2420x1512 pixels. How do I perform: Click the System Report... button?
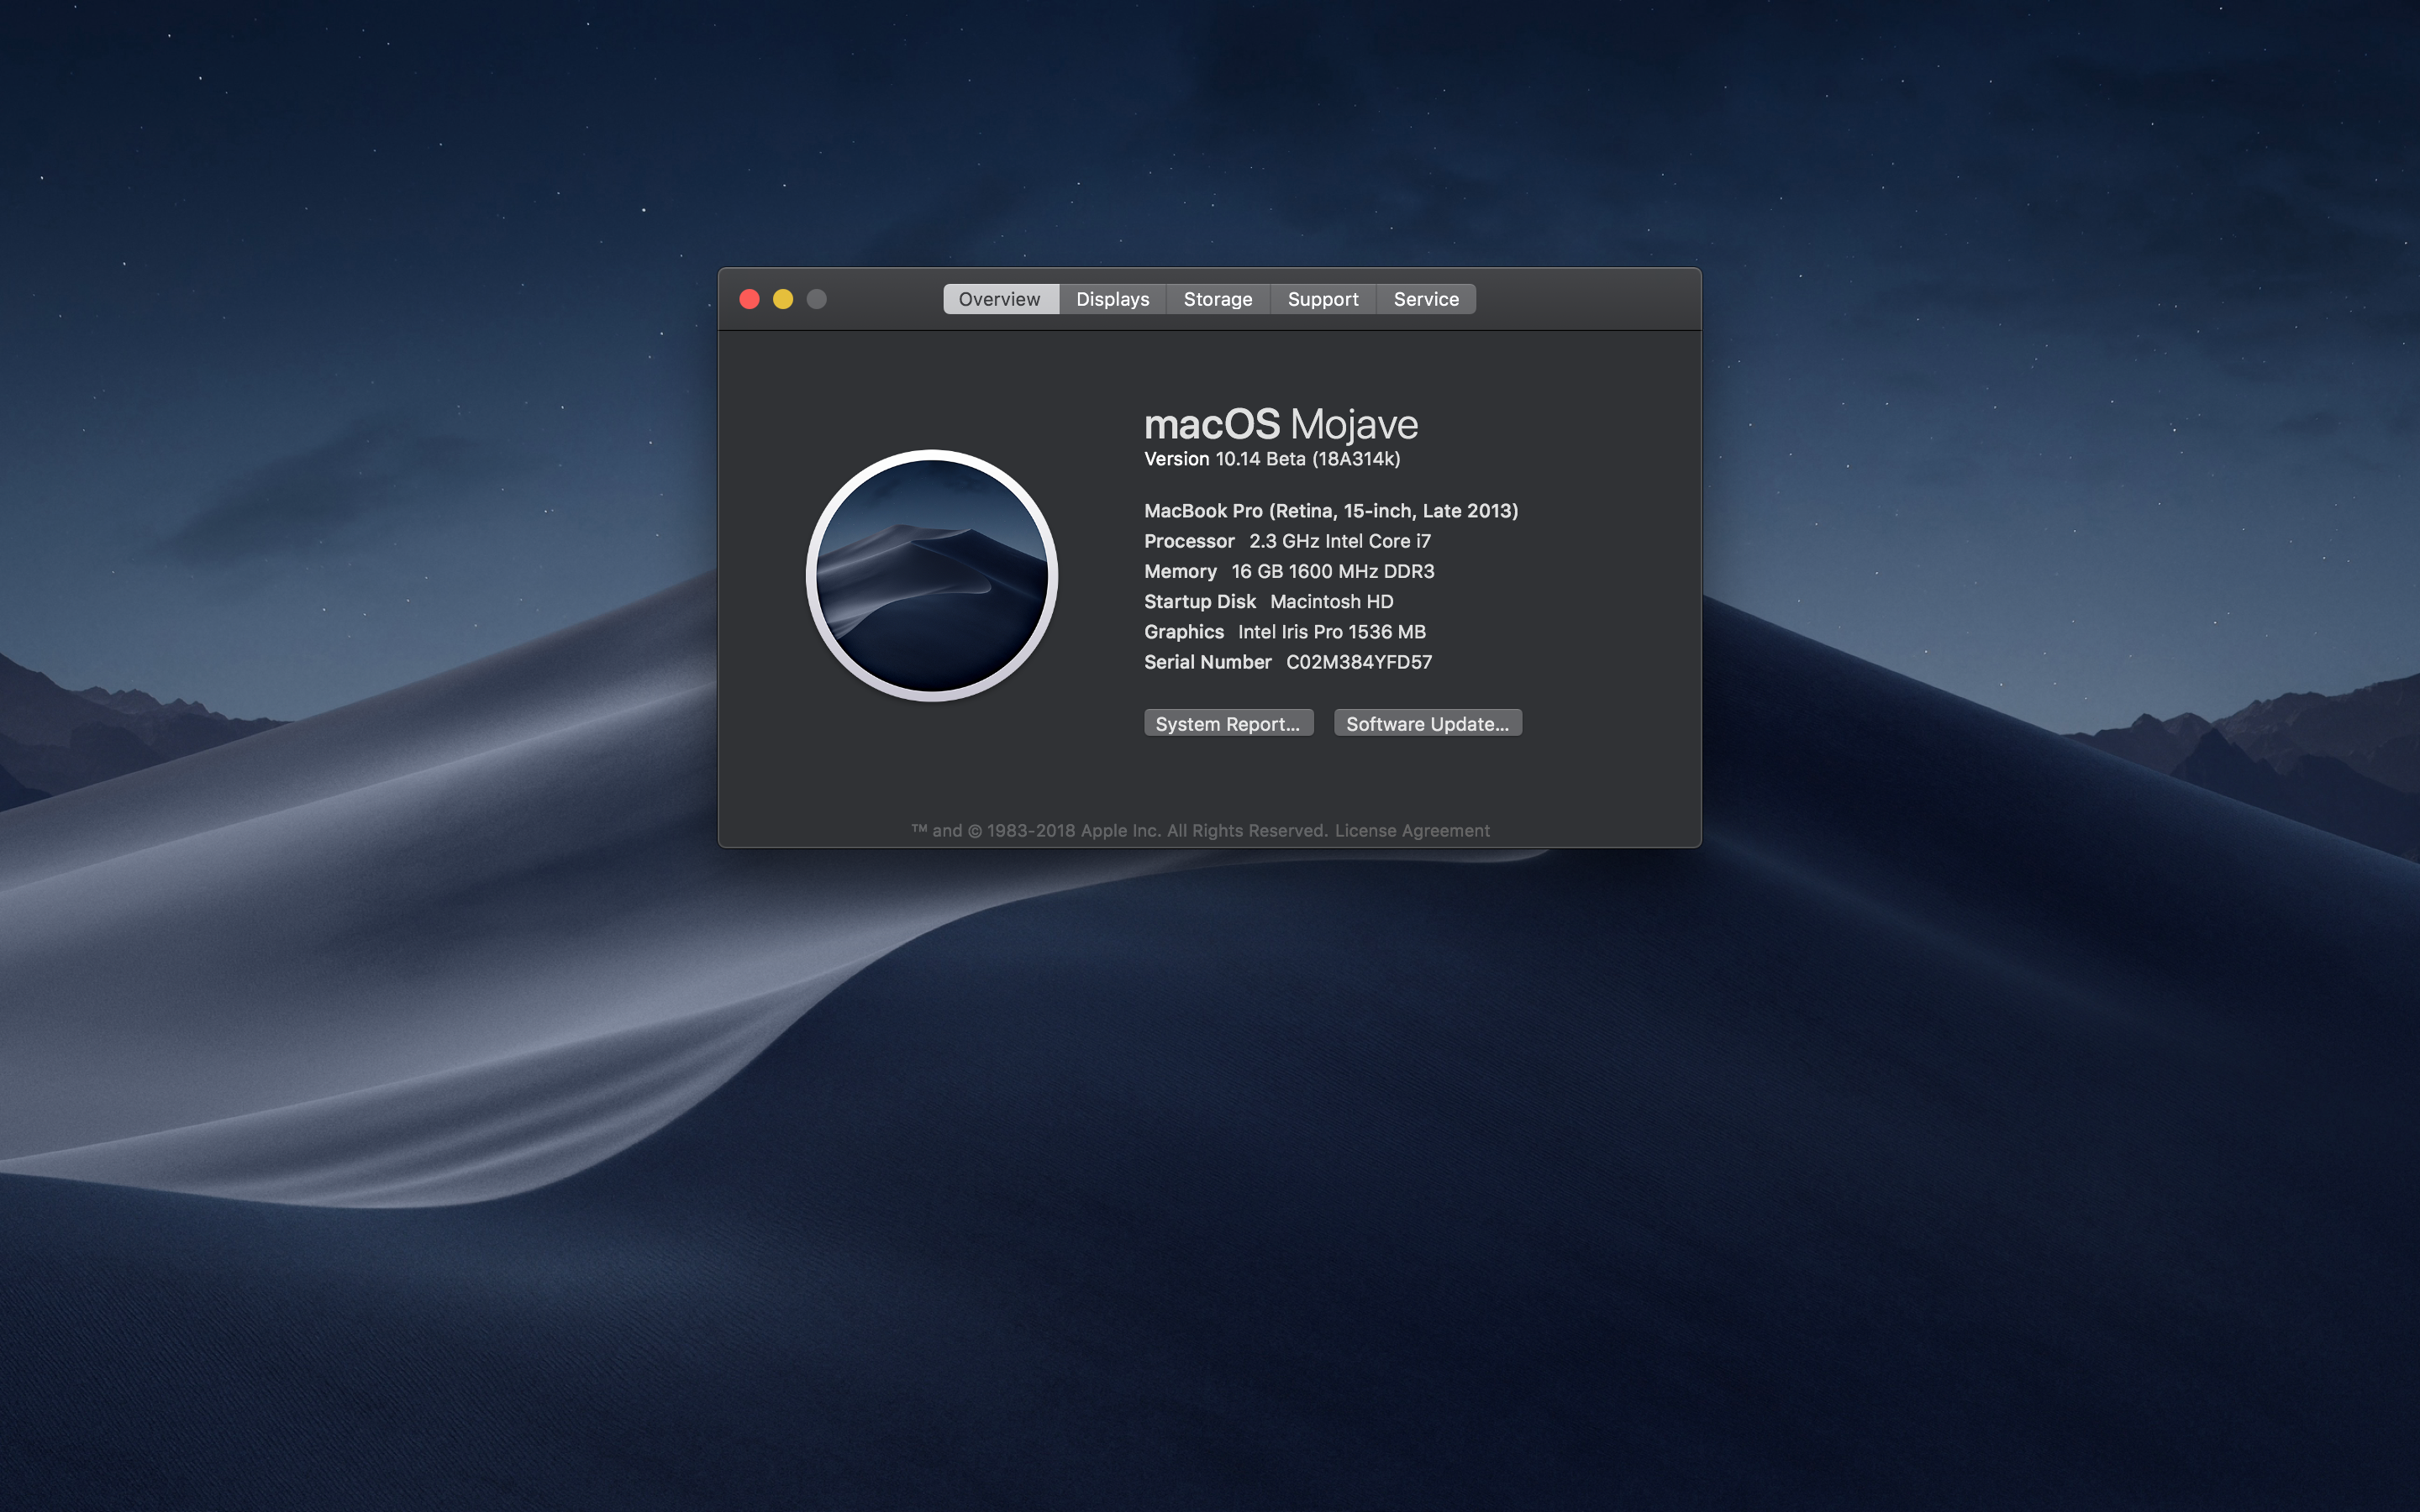click(1228, 723)
